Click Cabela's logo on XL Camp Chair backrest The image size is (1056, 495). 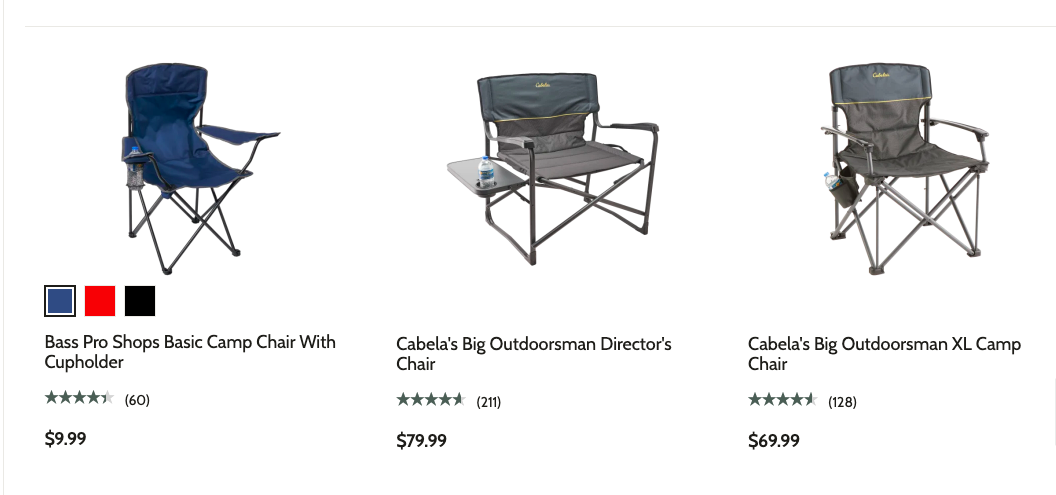pyautogui.click(x=881, y=74)
